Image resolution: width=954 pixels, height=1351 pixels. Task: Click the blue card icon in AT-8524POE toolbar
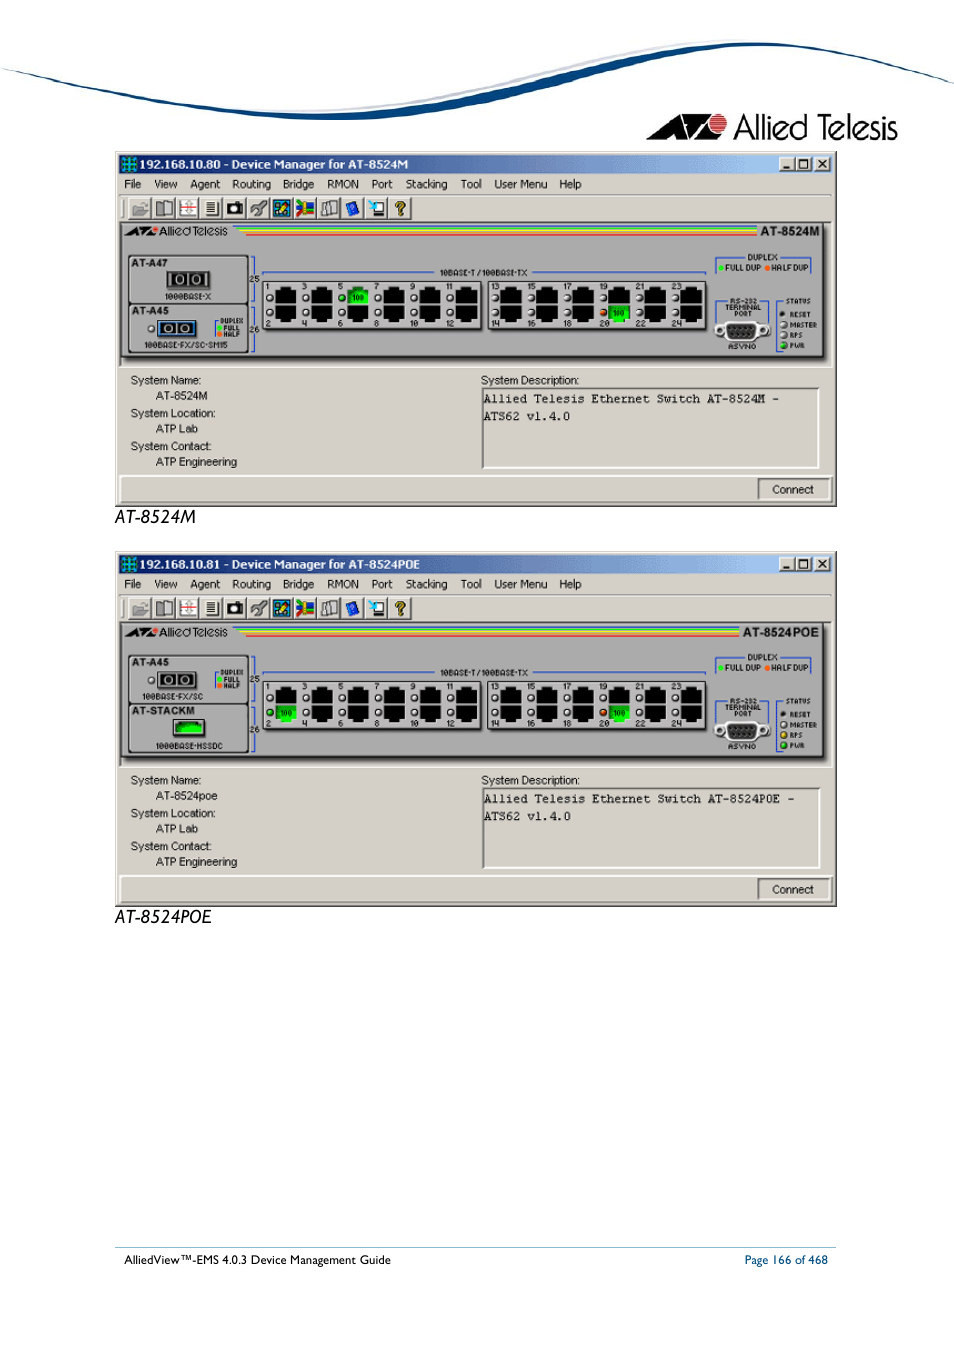[x=353, y=608]
